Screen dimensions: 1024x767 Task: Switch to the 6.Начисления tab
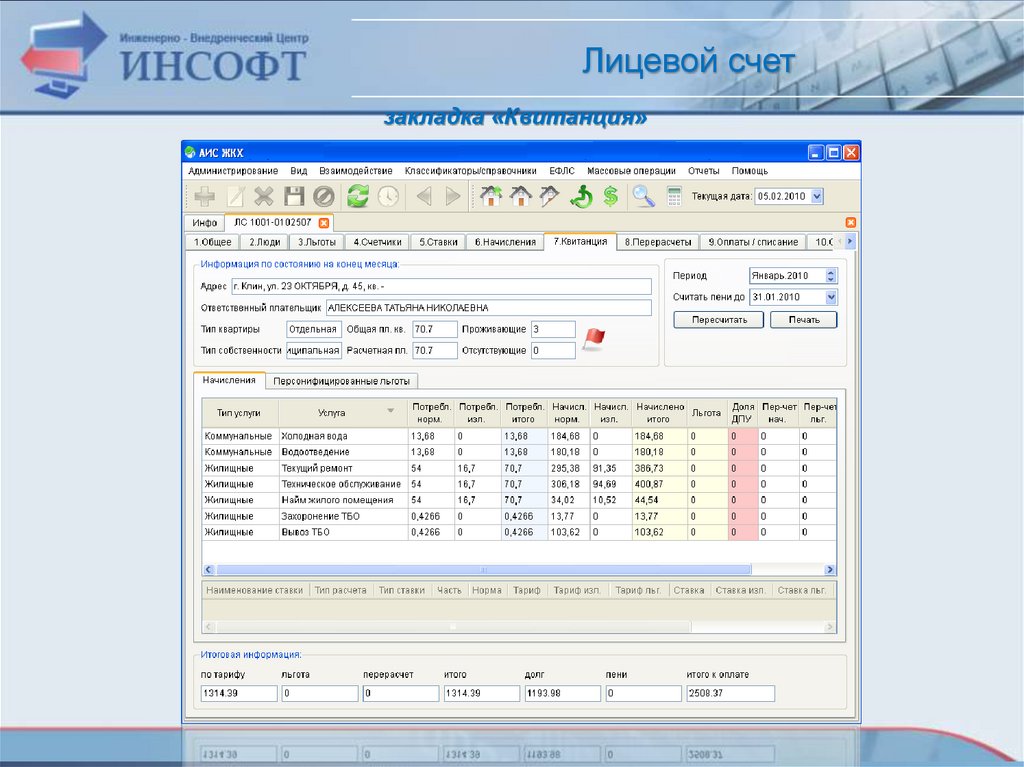[x=505, y=242]
